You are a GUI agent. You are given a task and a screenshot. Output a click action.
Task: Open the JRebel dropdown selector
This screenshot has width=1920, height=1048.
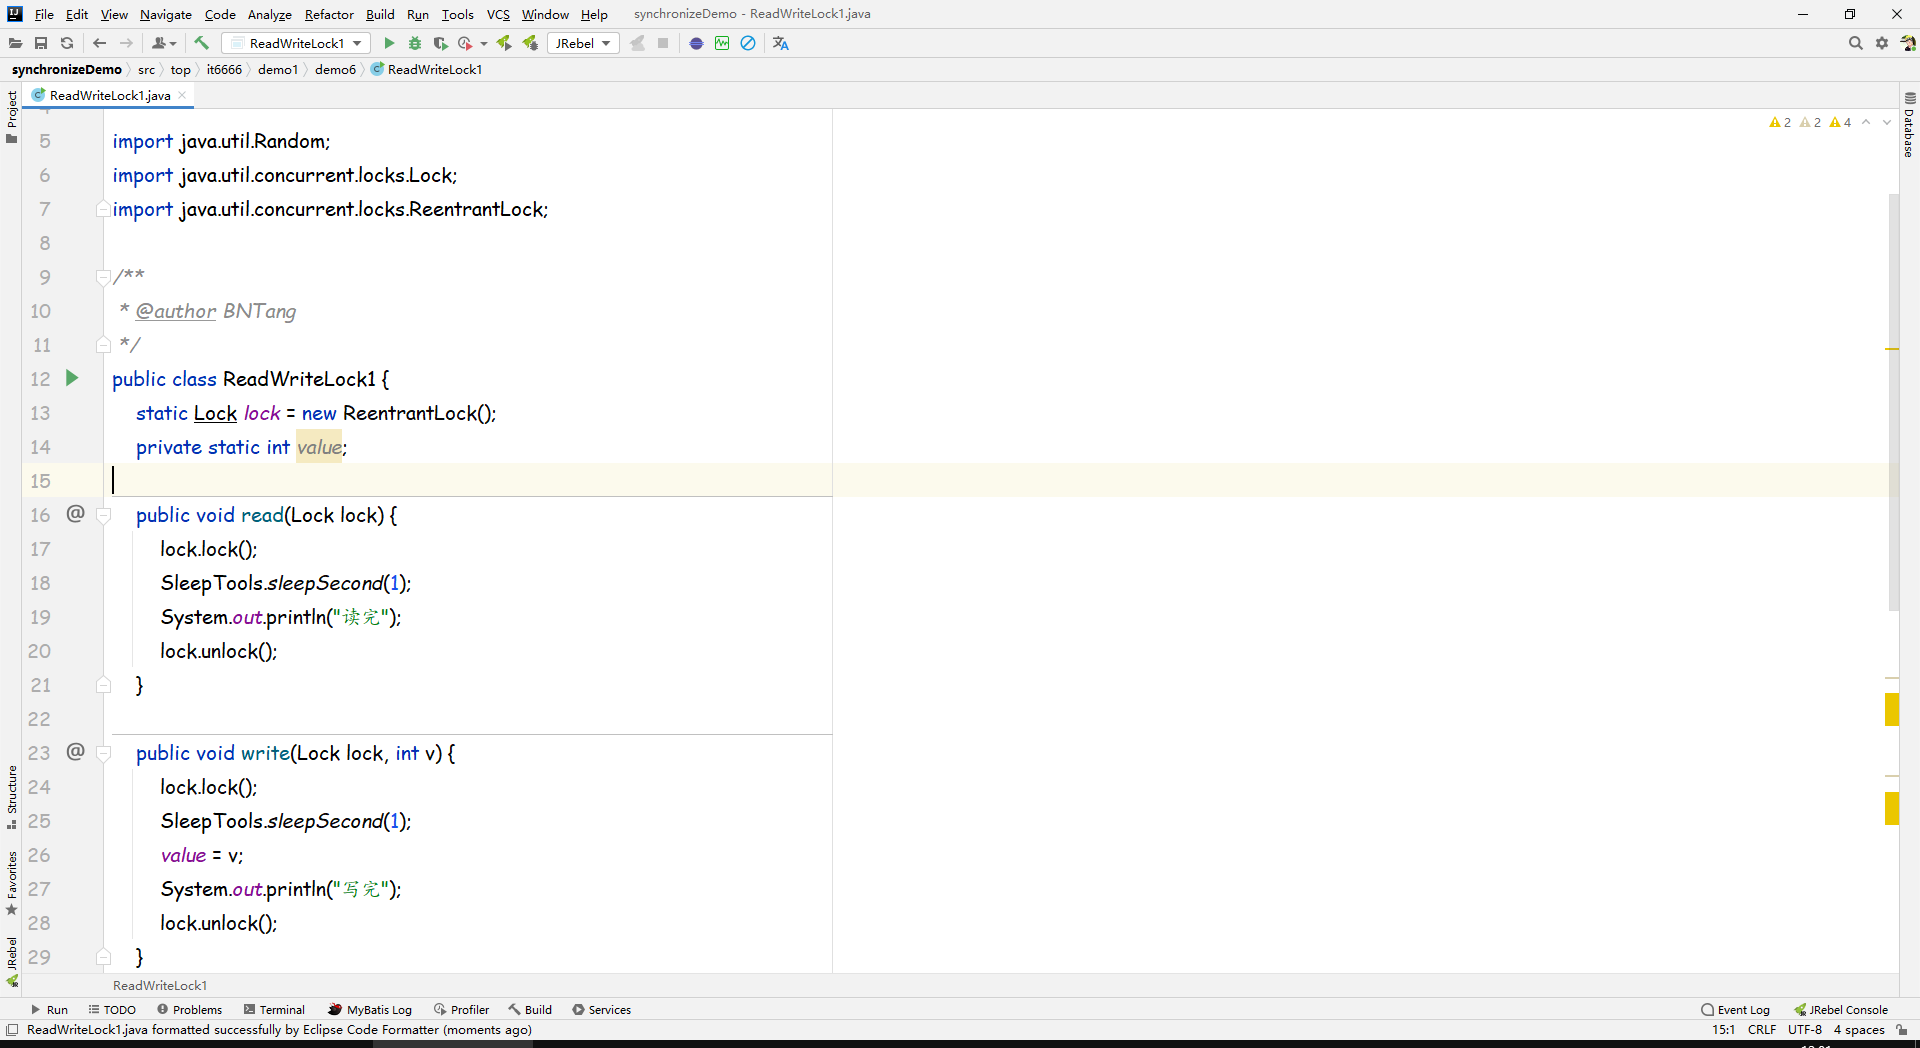(x=583, y=43)
